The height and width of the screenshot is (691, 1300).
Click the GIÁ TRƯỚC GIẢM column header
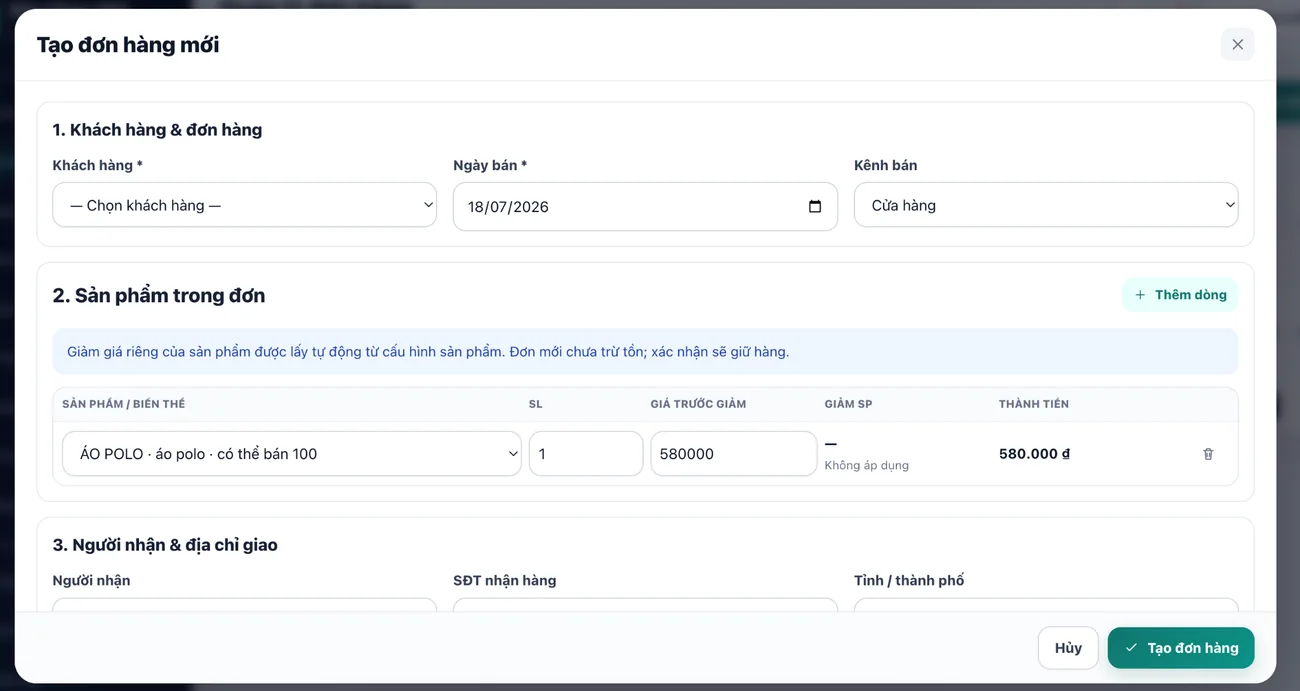698,404
